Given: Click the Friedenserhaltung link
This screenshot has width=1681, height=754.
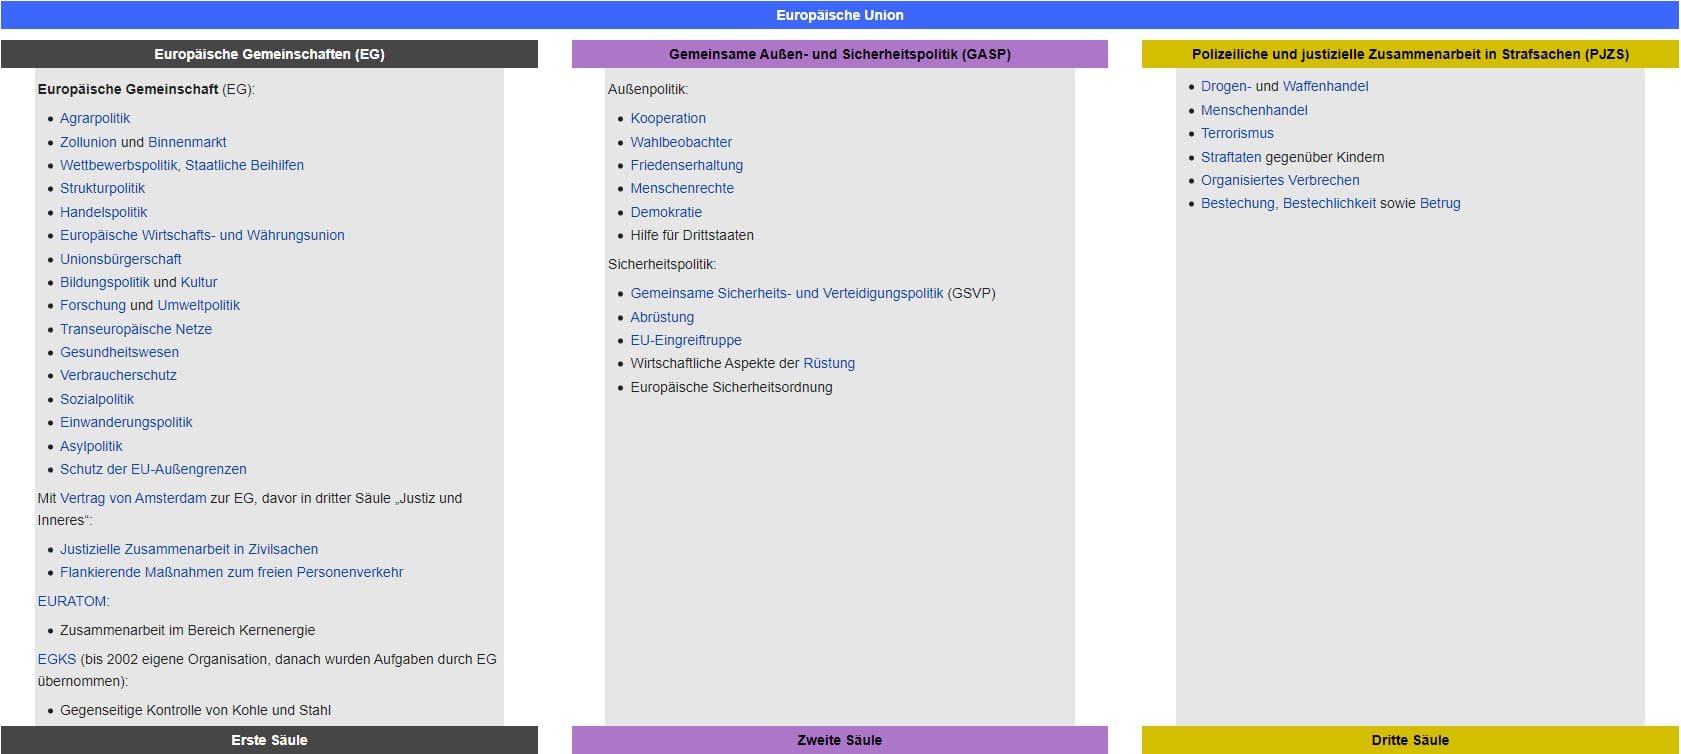Looking at the screenshot, I should point(686,165).
